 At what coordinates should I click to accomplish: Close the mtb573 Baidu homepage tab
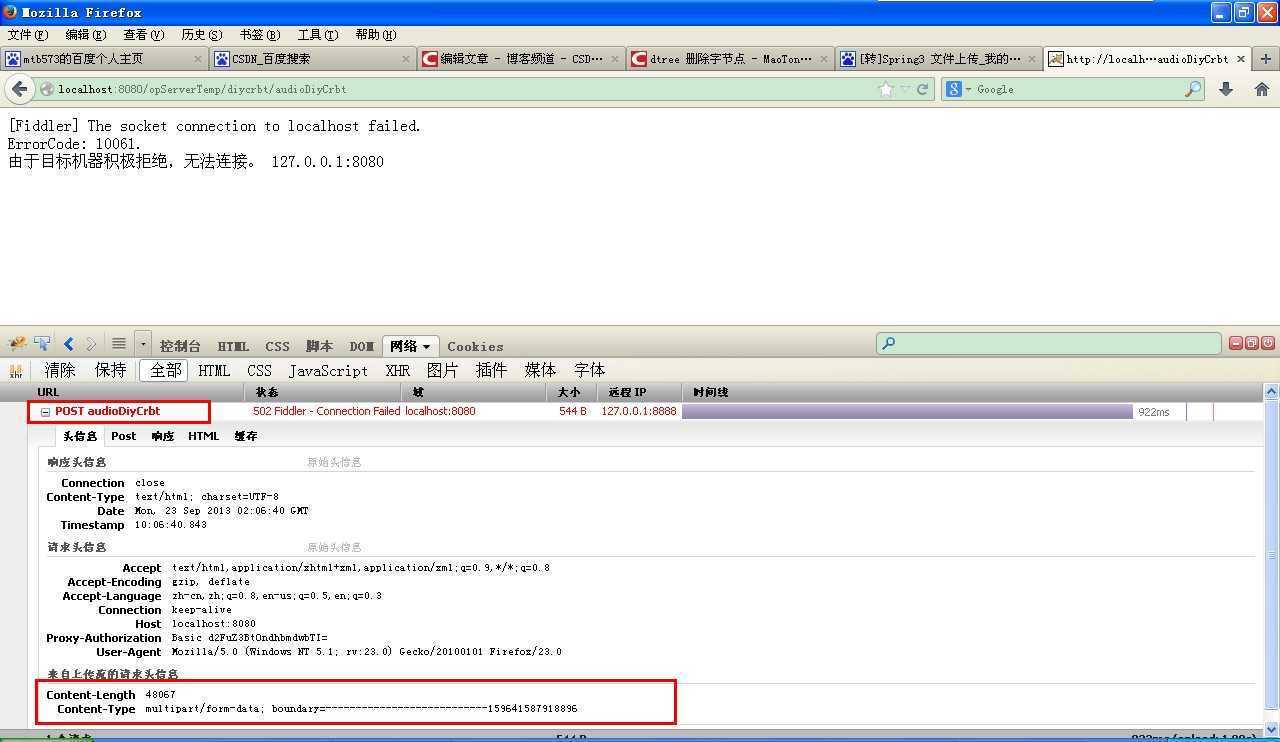click(x=197, y=59)
